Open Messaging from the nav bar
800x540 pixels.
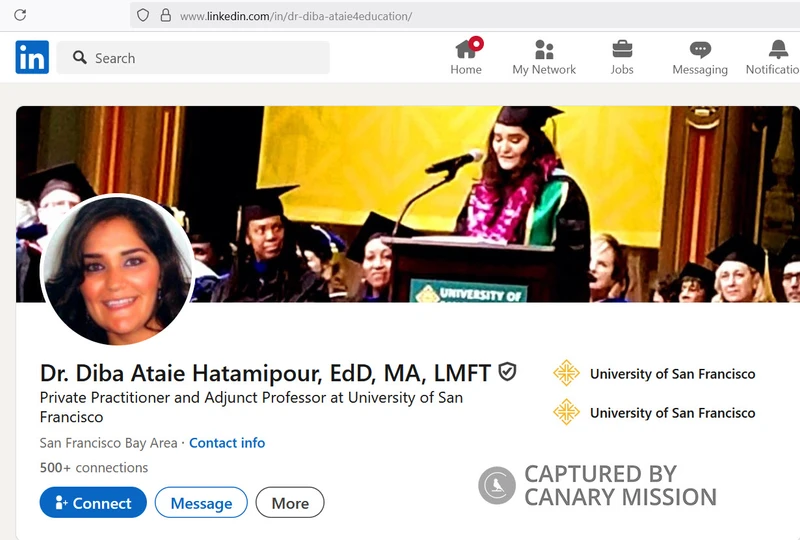(700, 57)
